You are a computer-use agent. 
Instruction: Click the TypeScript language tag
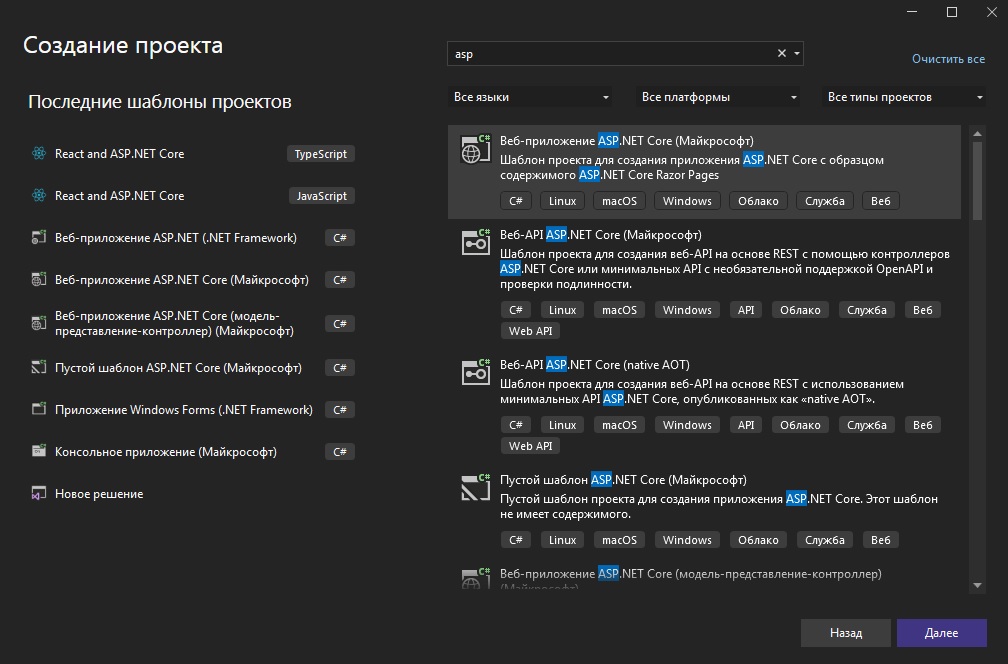320,154
